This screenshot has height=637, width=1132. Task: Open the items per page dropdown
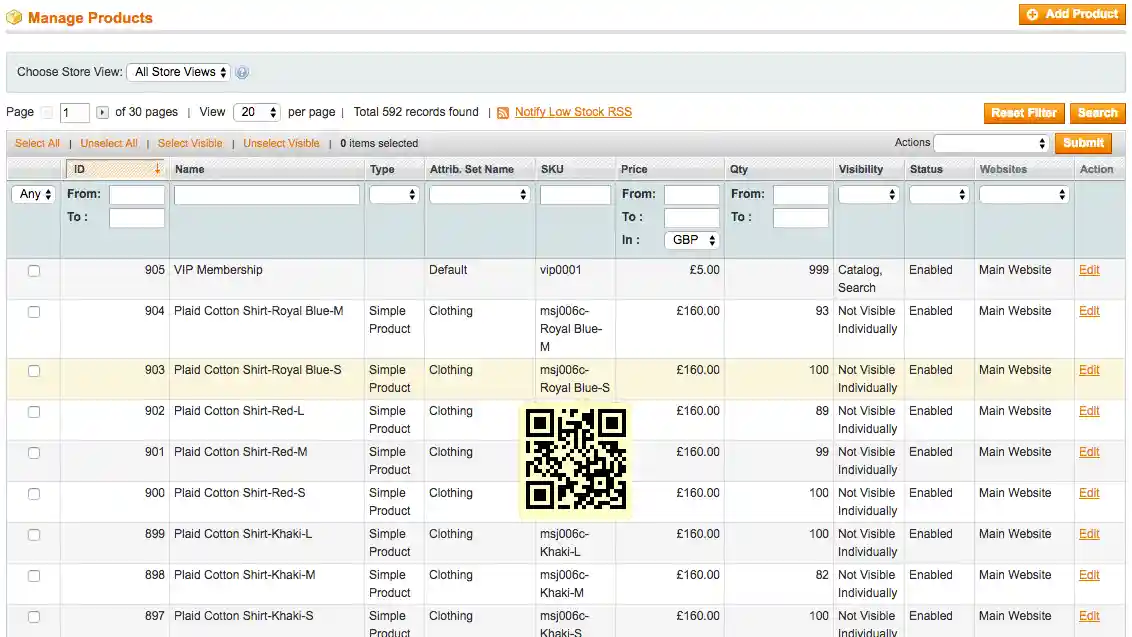point(257,112)
